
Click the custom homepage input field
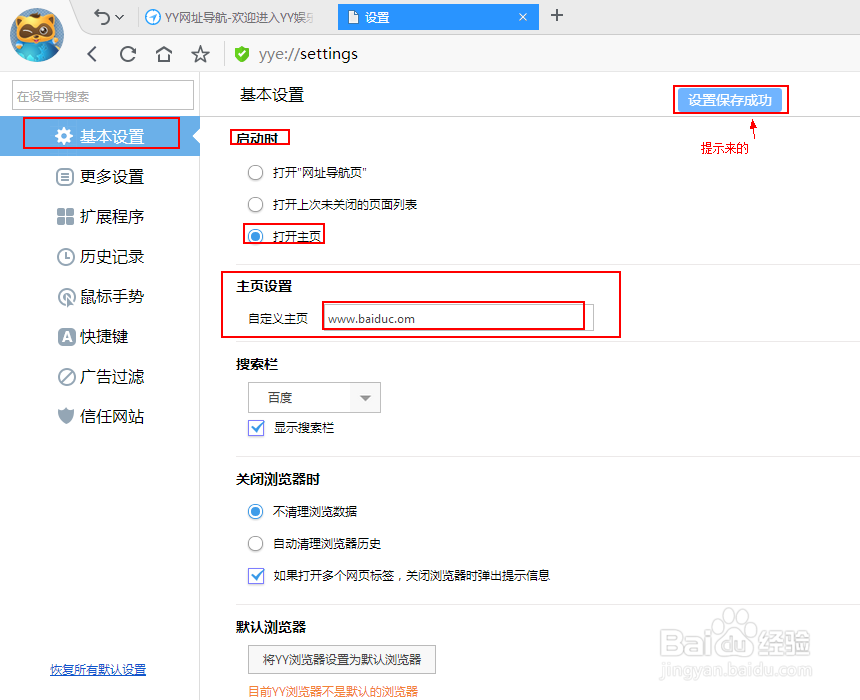452,315
